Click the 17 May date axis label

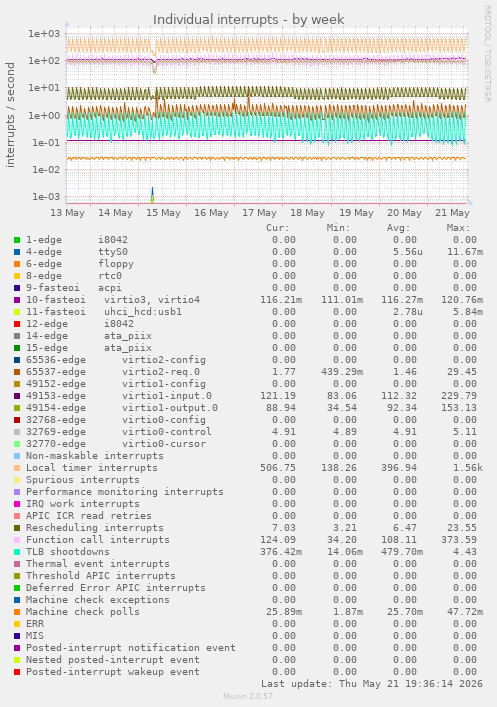tap(259, 213)
